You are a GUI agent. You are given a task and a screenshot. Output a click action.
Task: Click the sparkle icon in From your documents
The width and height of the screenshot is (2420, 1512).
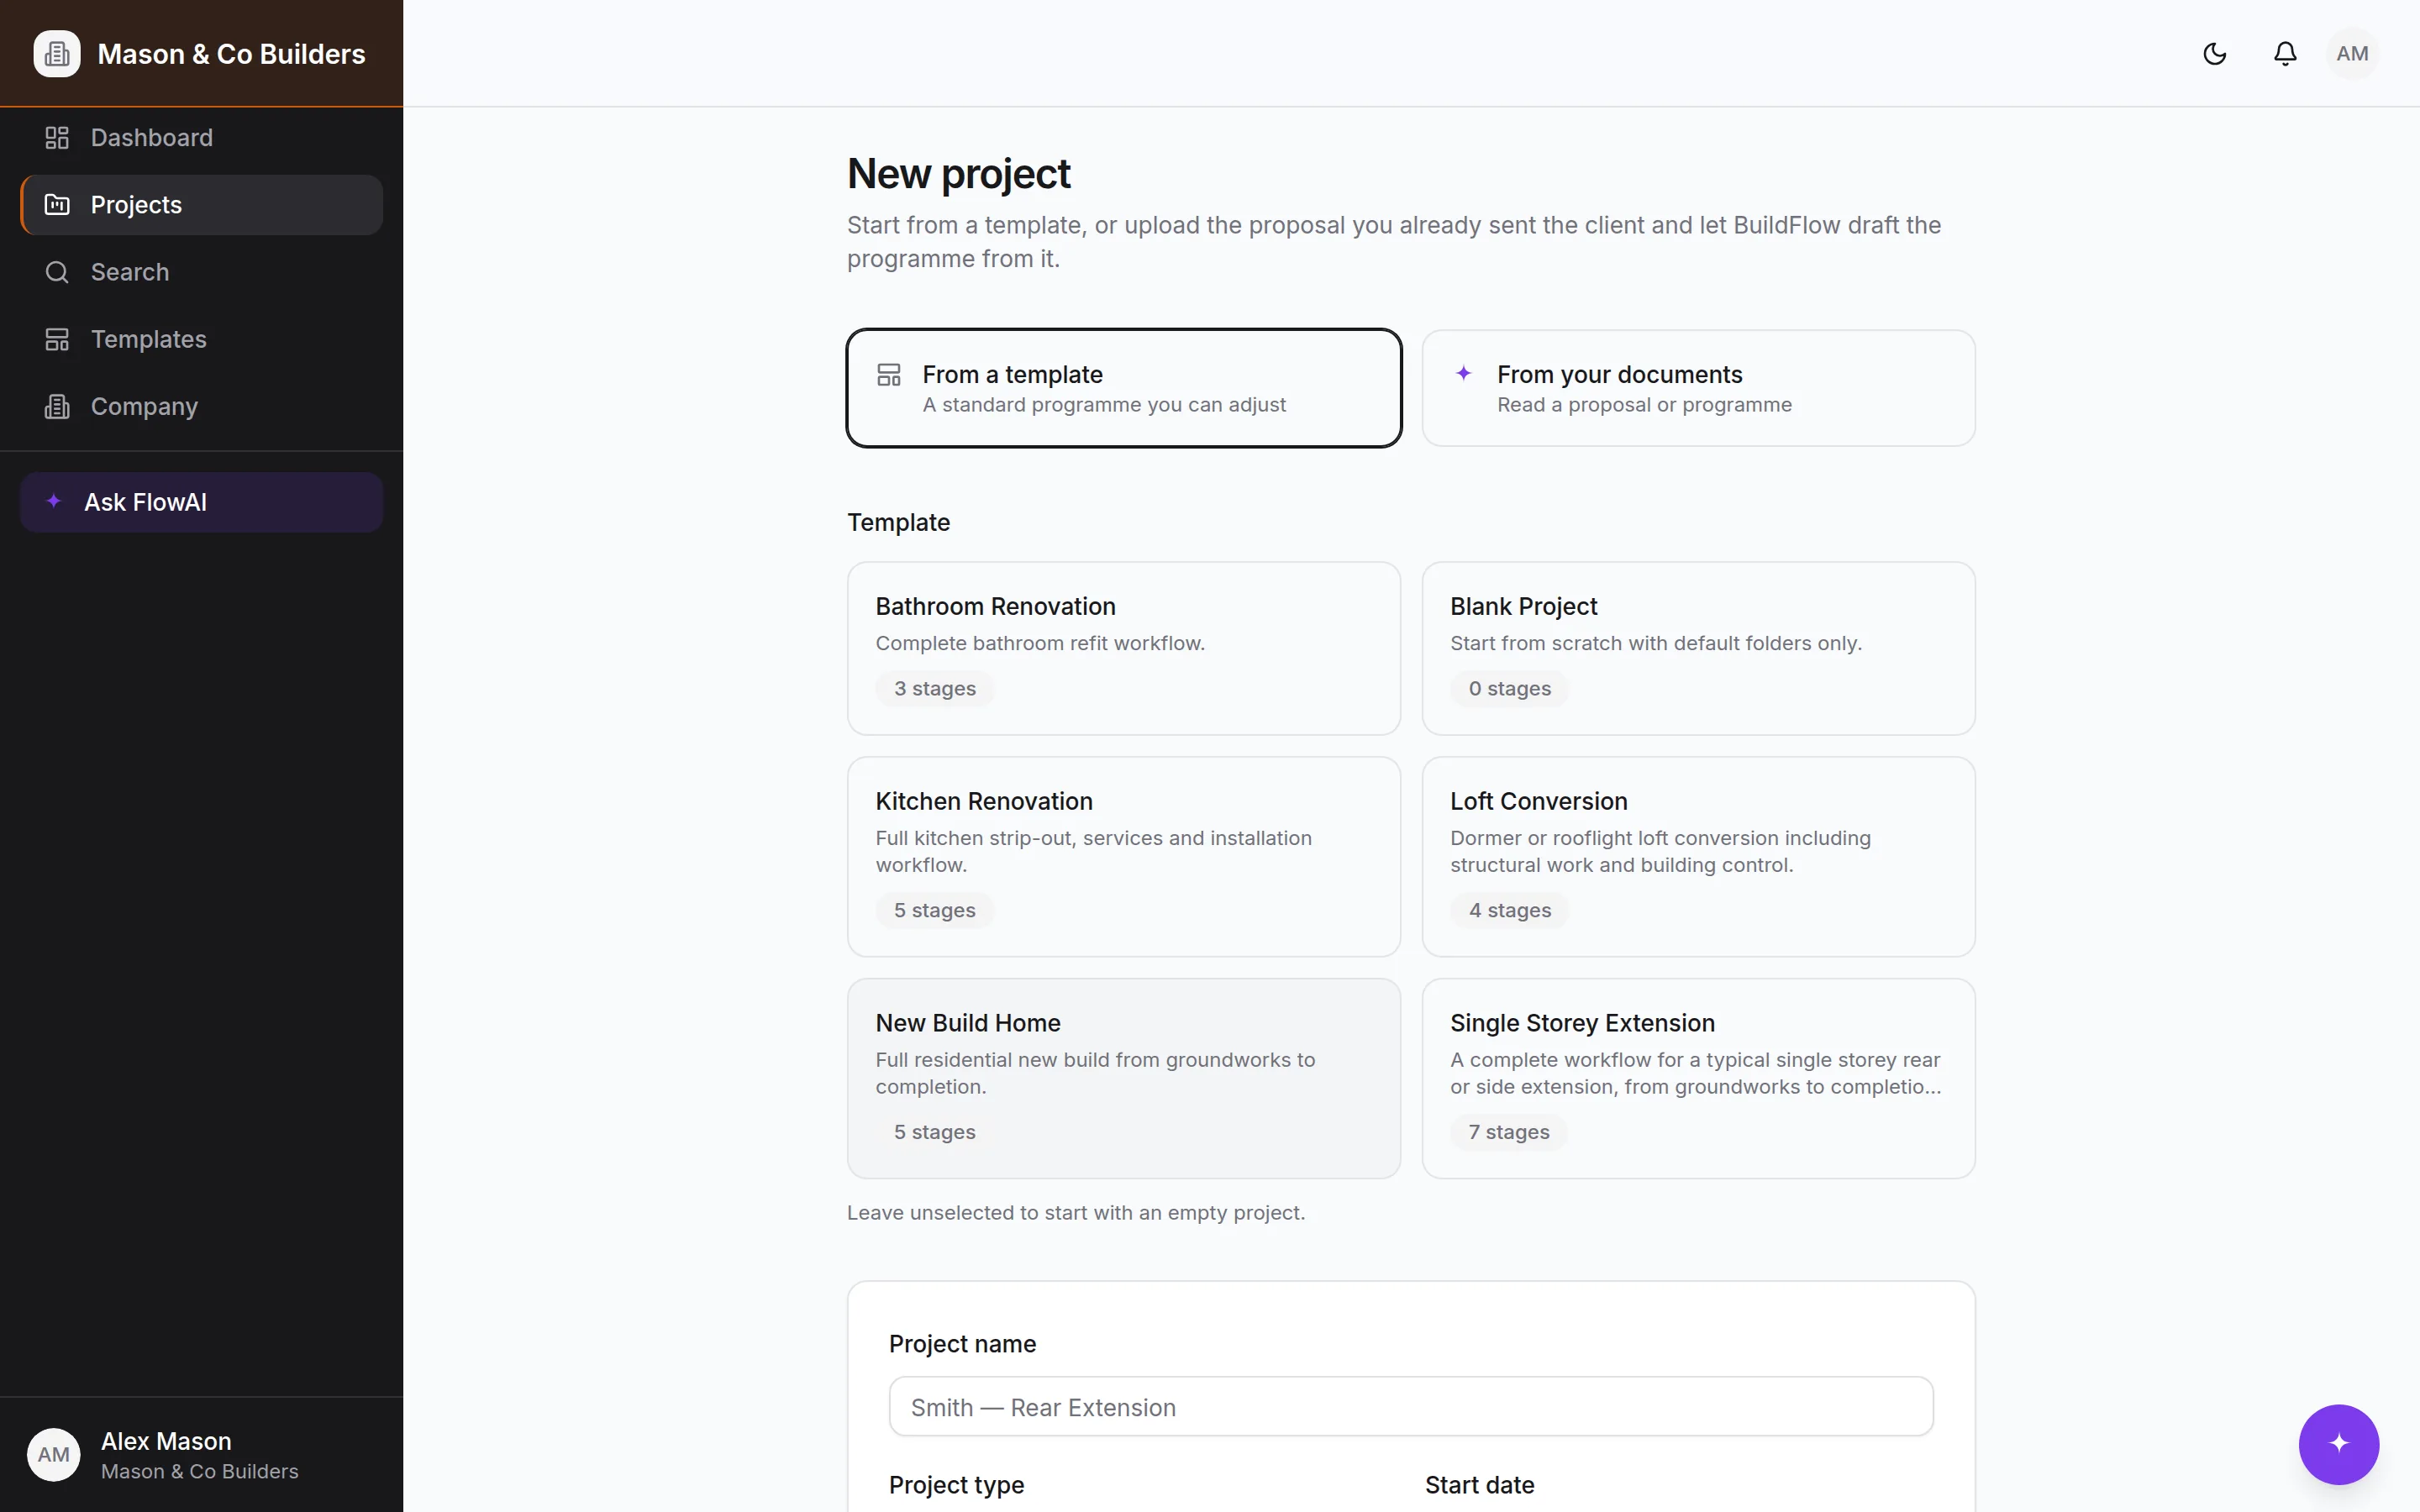[1463, 373]
